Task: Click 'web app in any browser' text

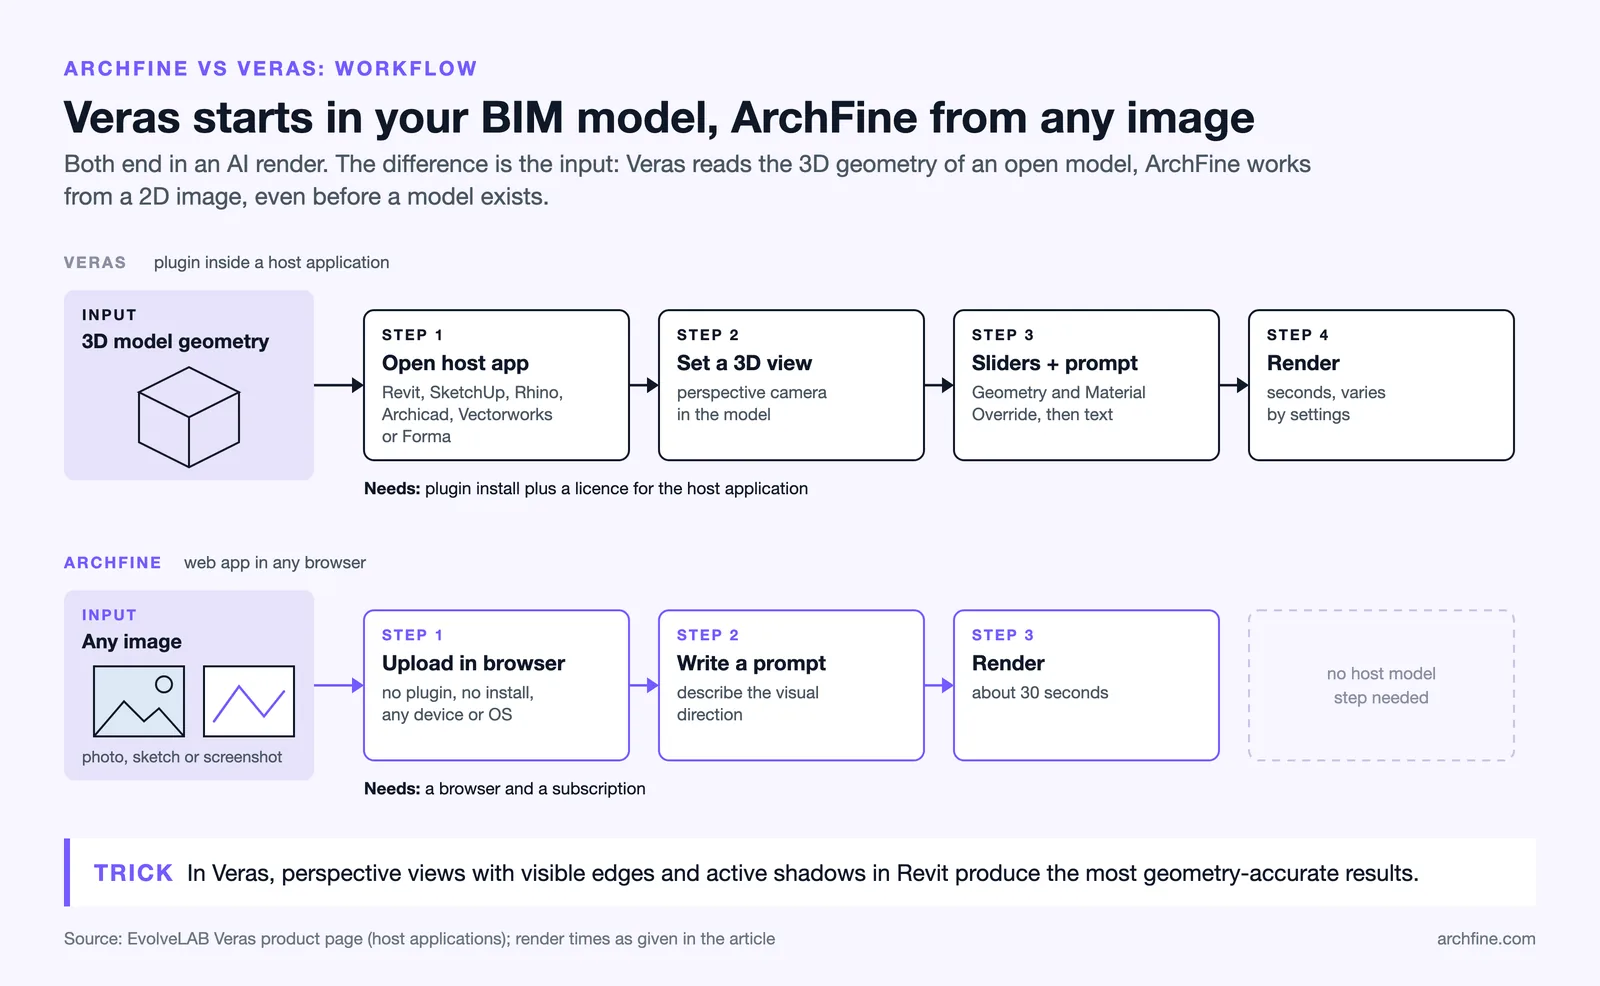Action: [x=275, y=562]
